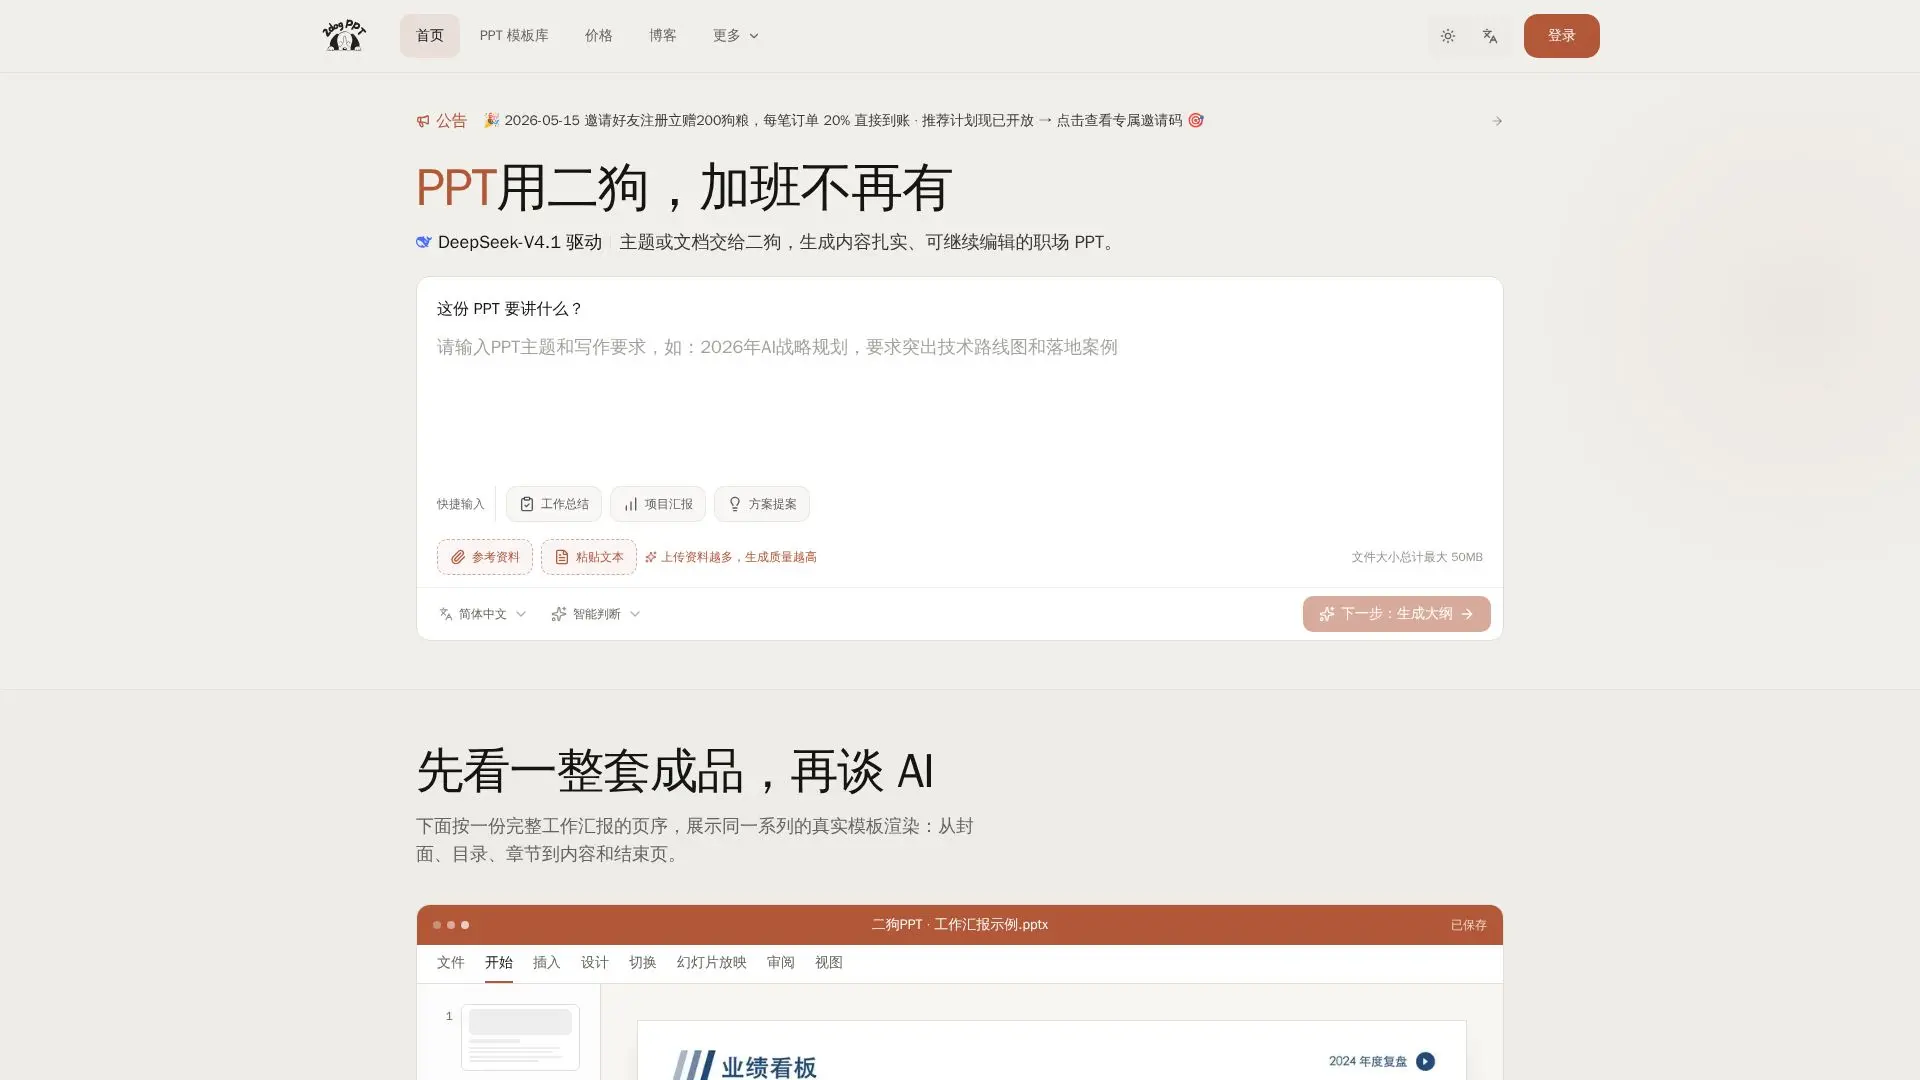Open 价格 pricing page
1920x1080 pixels.
tap(598, 36)
